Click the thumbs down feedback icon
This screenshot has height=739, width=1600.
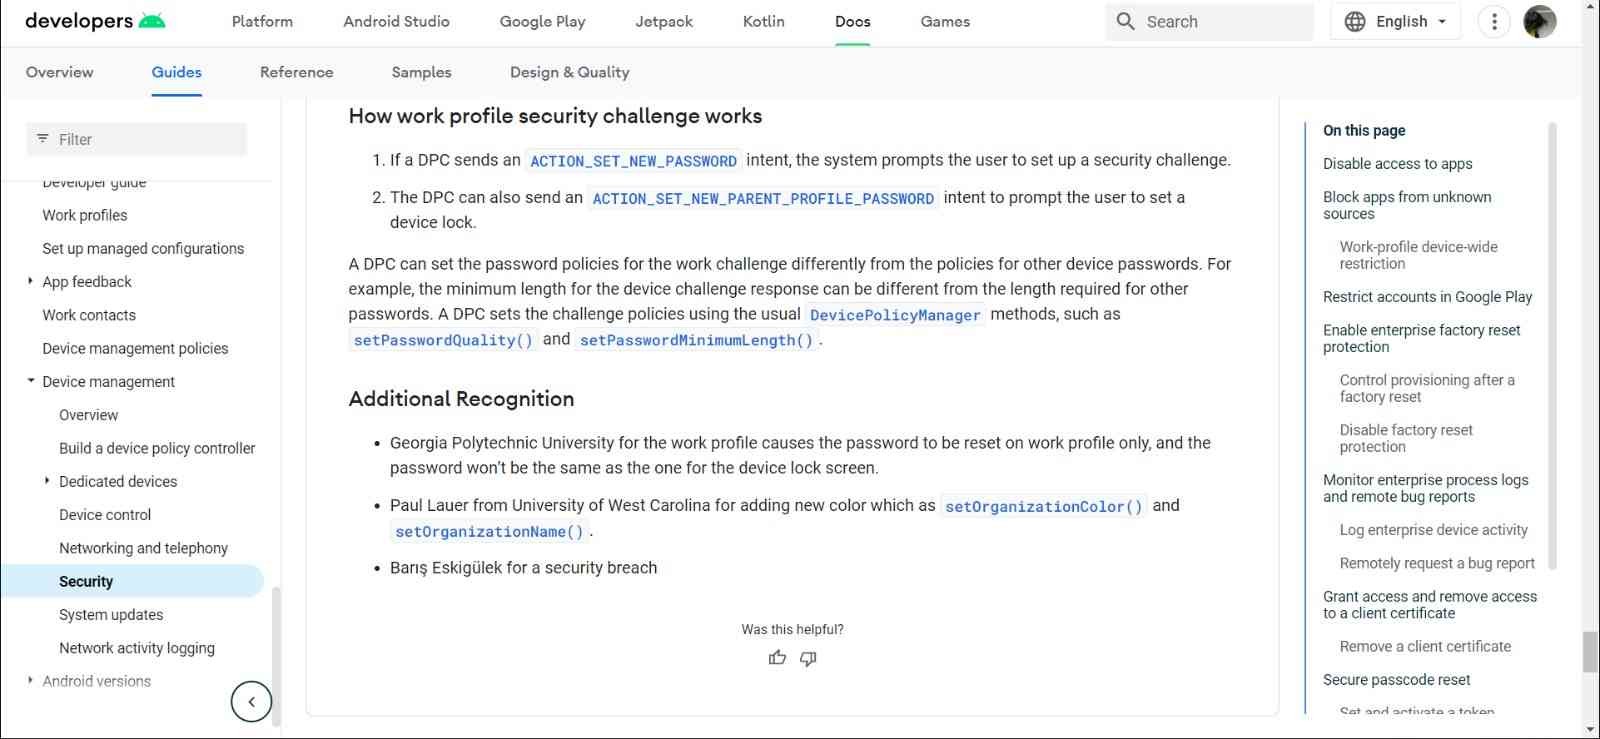click(808, 658)
